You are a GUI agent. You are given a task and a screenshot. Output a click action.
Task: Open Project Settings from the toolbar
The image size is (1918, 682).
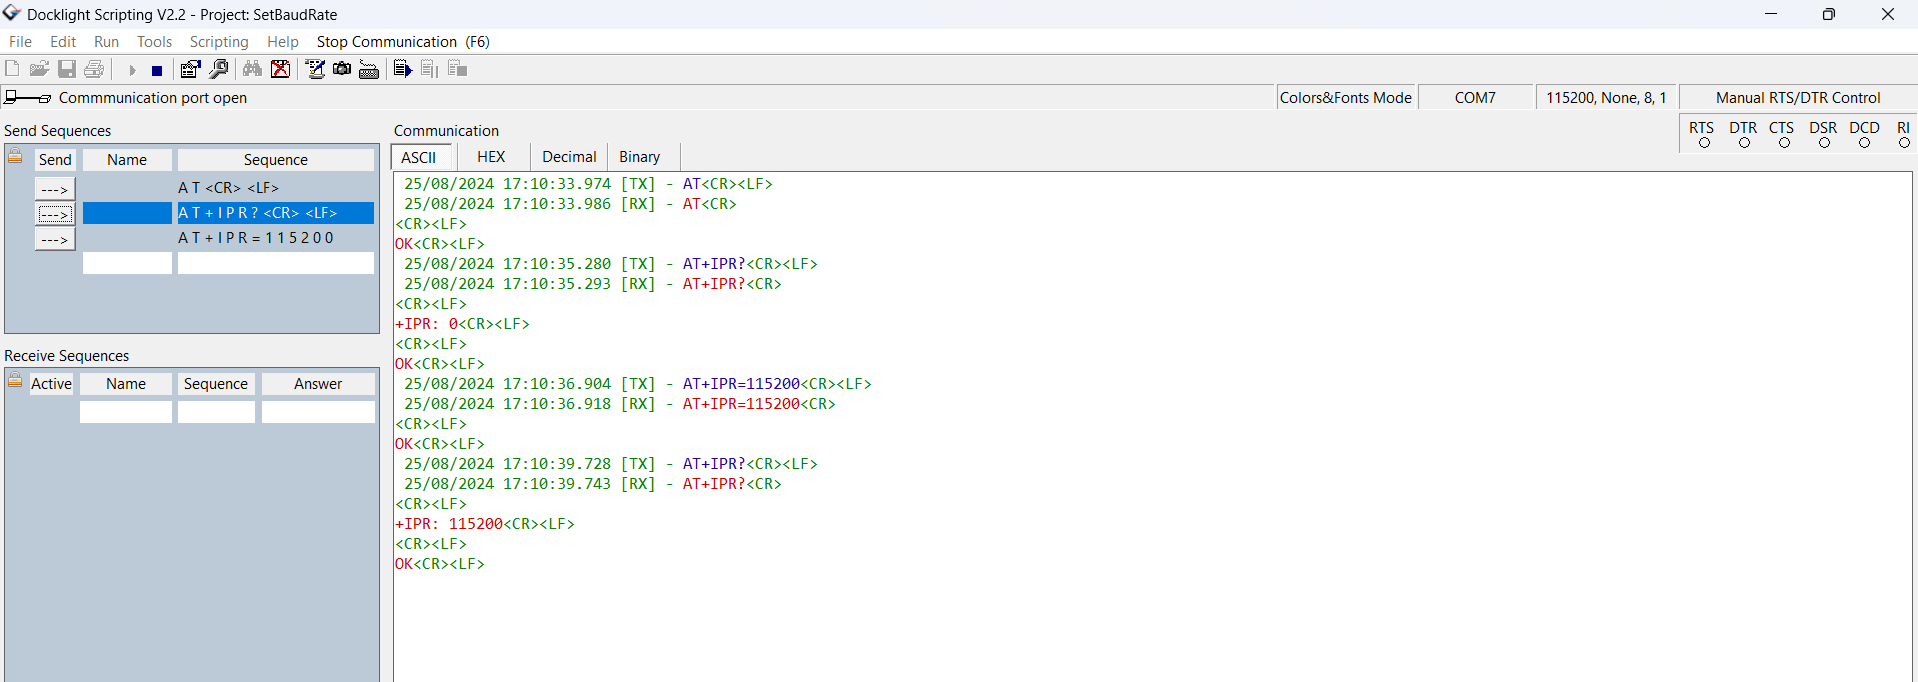click(x=190, y=69)
